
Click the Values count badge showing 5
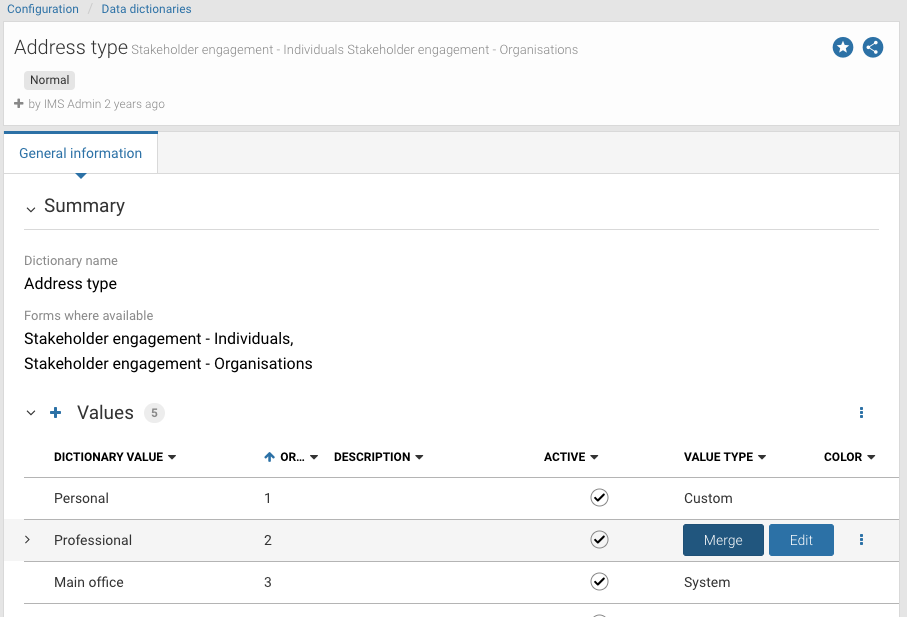click(154, 413)
